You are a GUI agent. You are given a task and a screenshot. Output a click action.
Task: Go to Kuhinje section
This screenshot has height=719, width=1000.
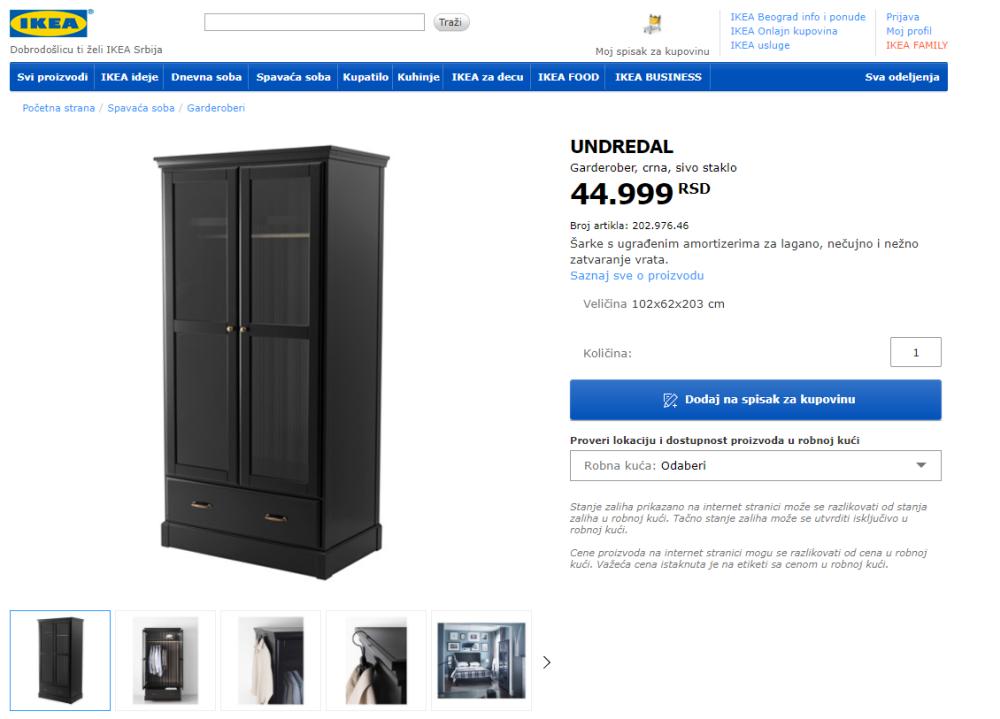418,77
